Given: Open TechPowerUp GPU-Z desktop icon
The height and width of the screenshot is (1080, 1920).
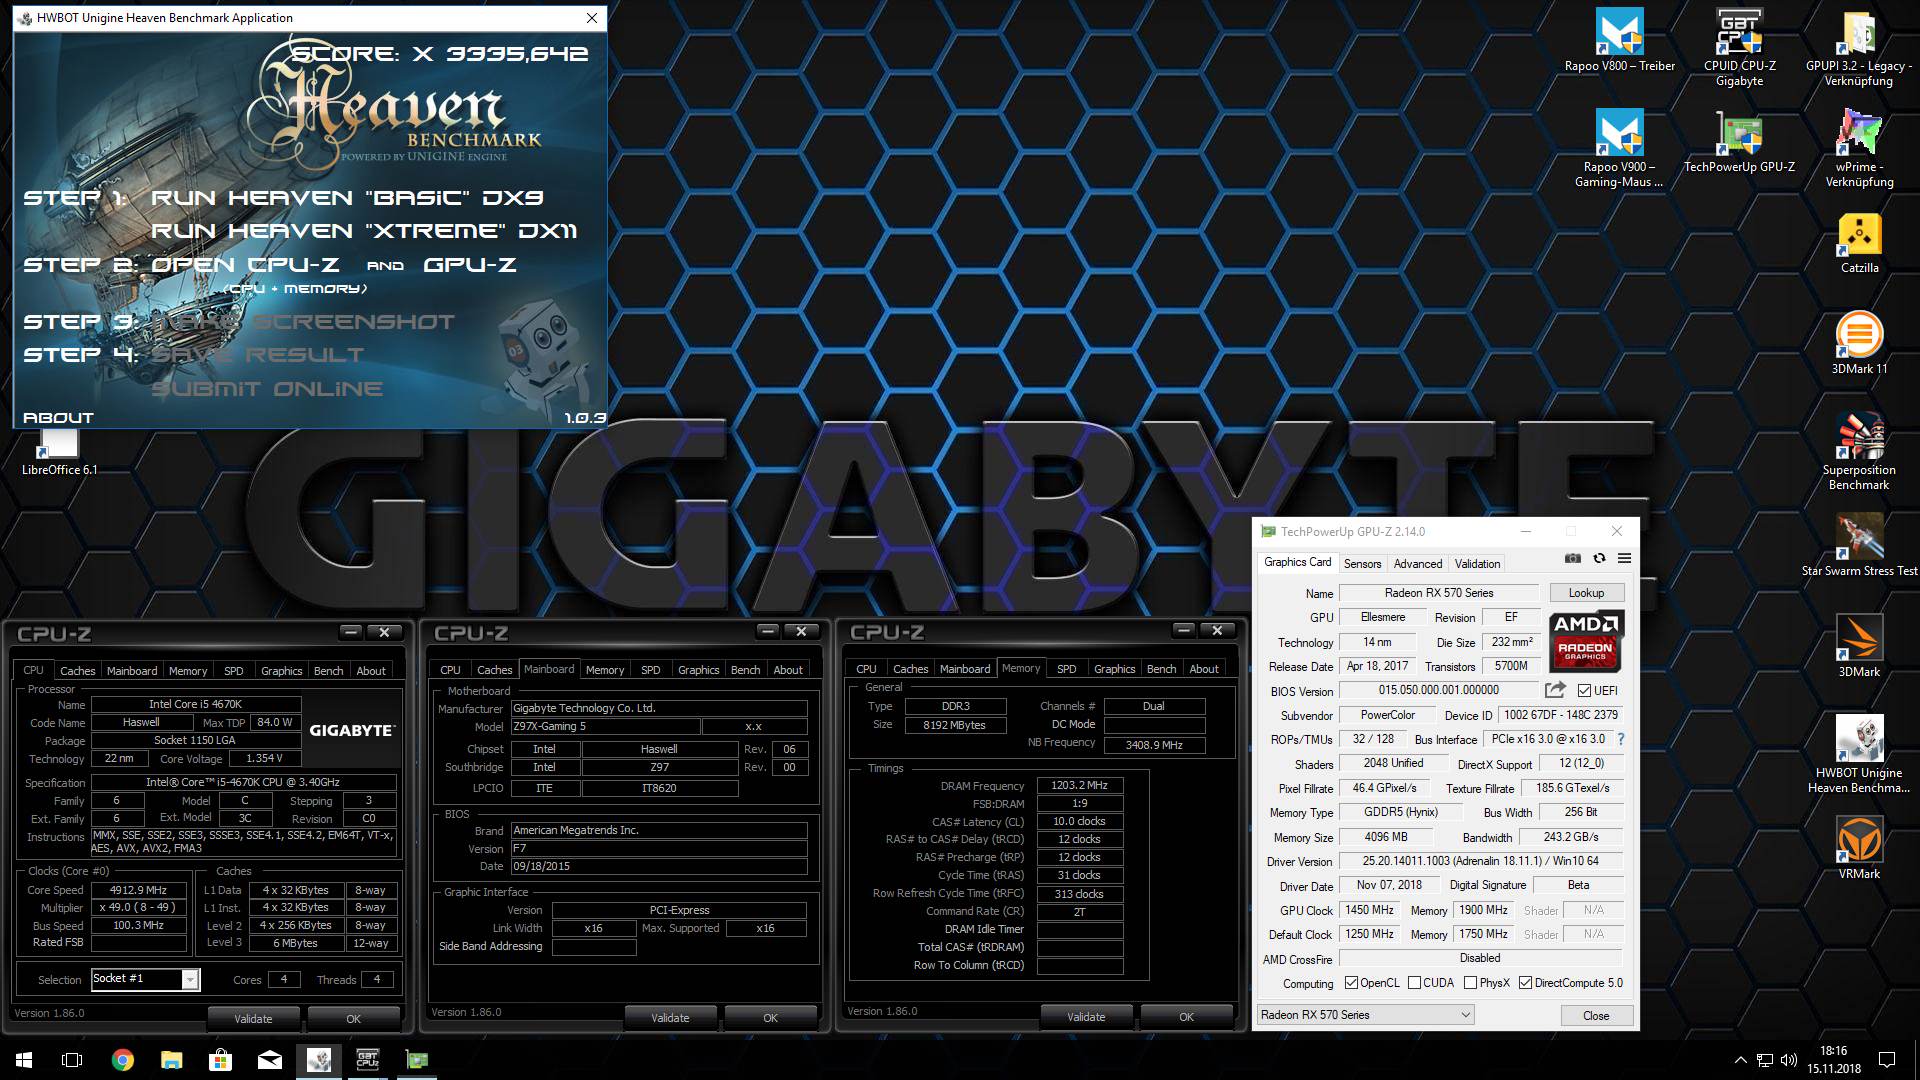Looking at the screenshot, I should 1739,142.
